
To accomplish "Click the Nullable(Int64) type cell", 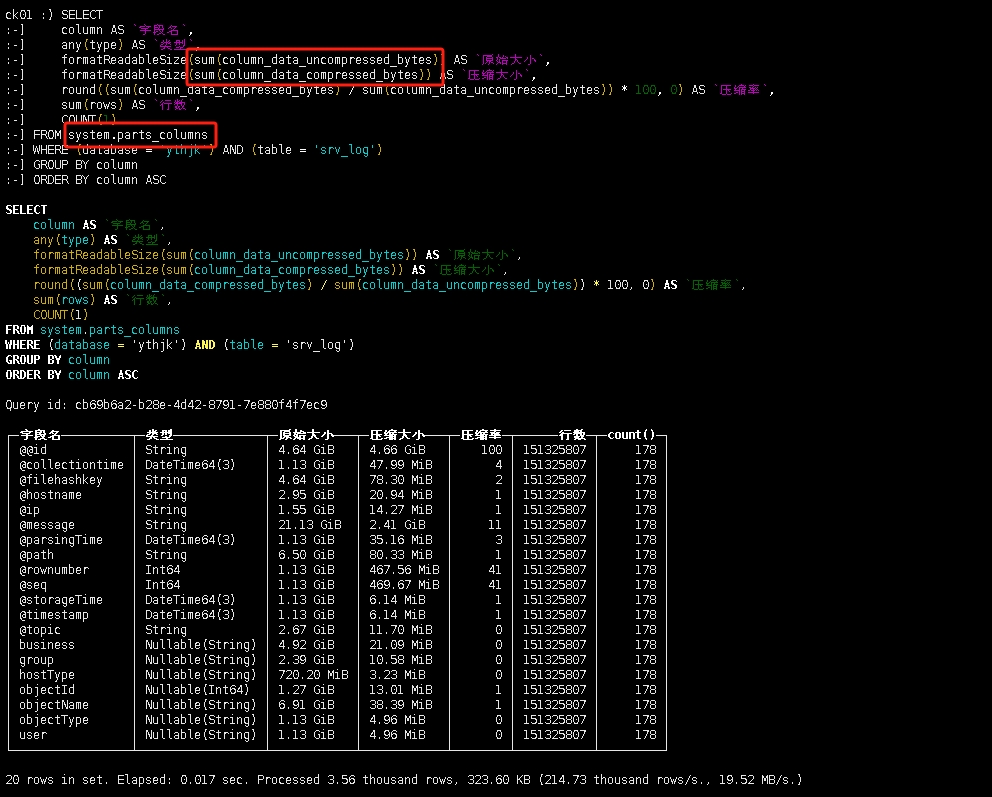I will tap(197, 690).
